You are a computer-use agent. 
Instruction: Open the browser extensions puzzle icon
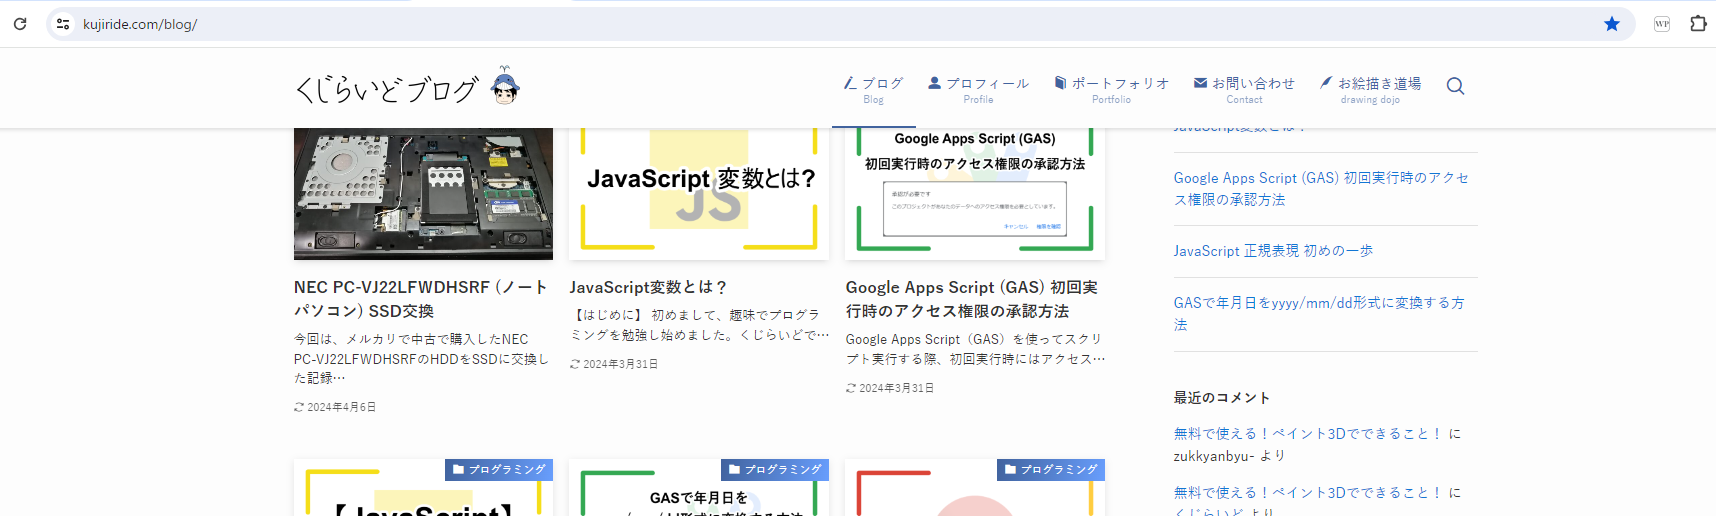(x=1698, y=24)
